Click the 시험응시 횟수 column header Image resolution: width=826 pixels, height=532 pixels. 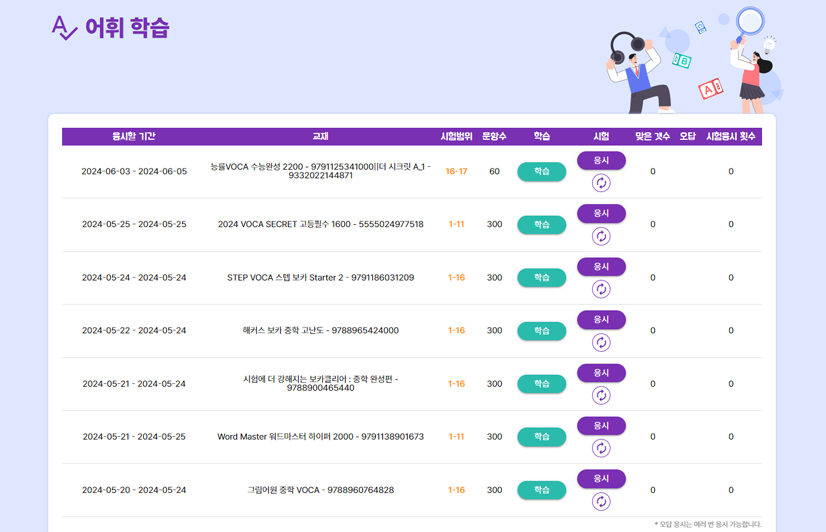[x=730, y=137]
